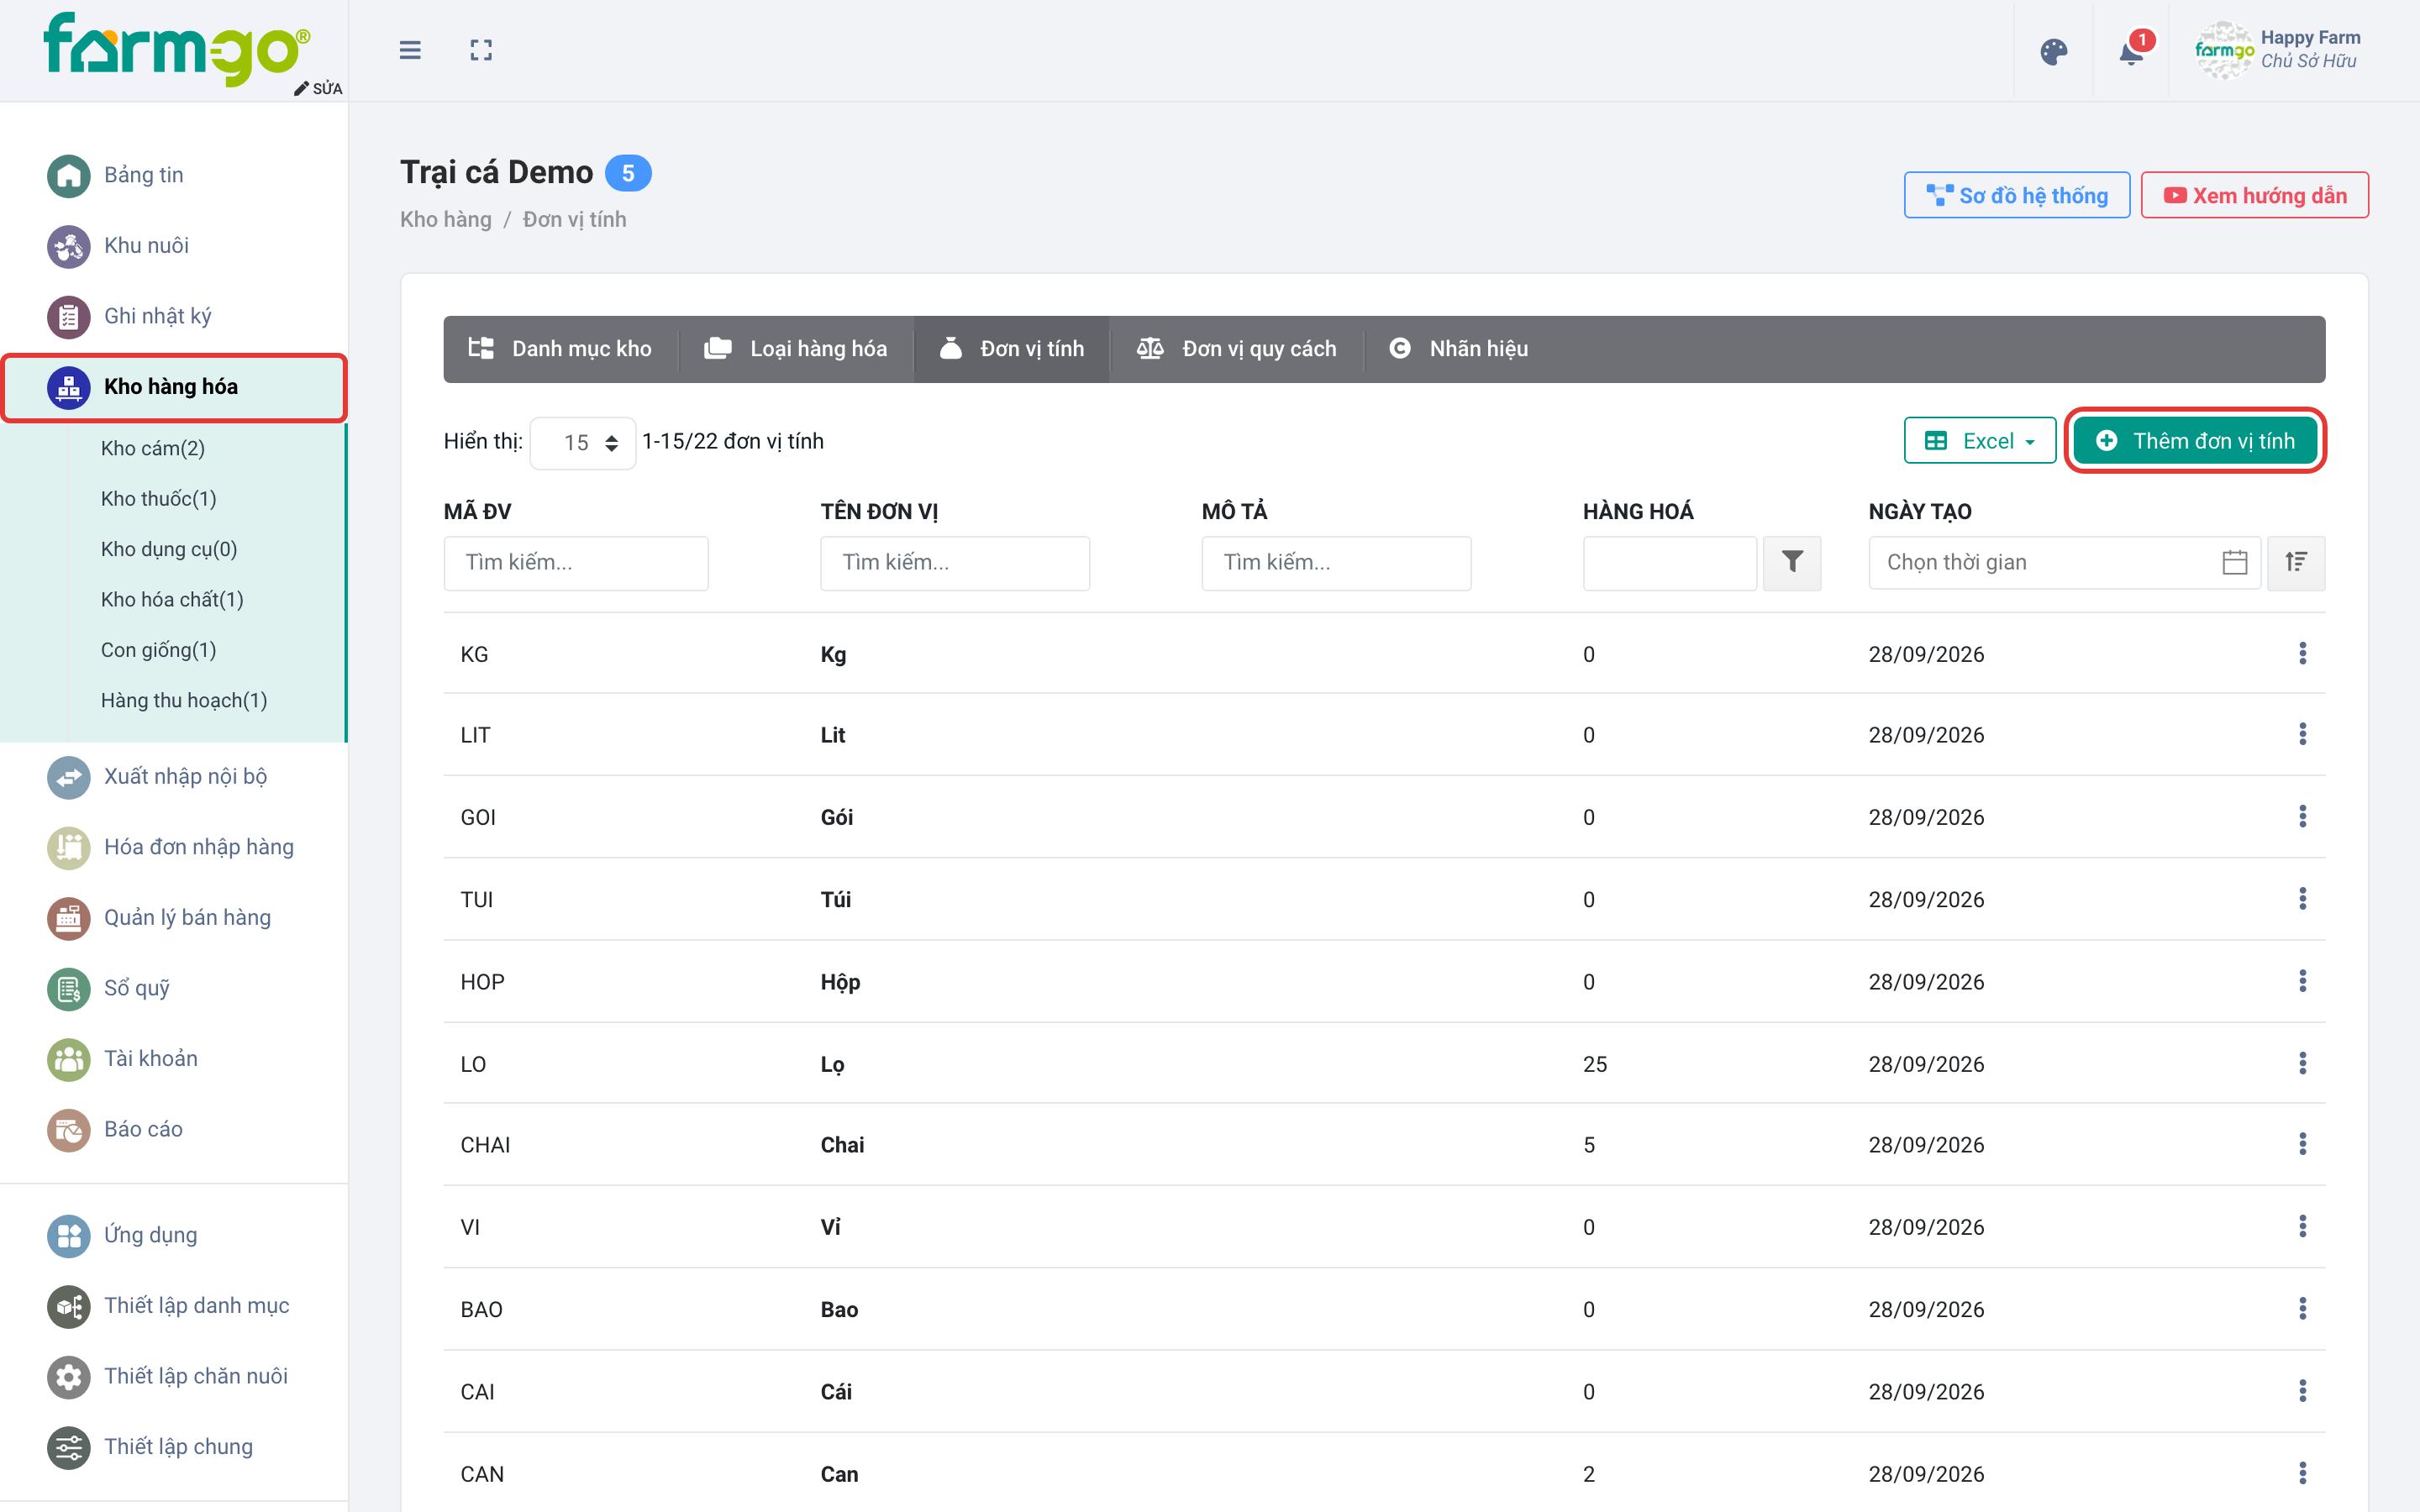Open Sơ đồ hệ thống button

pyautogui.click(x=2017, y=196)
